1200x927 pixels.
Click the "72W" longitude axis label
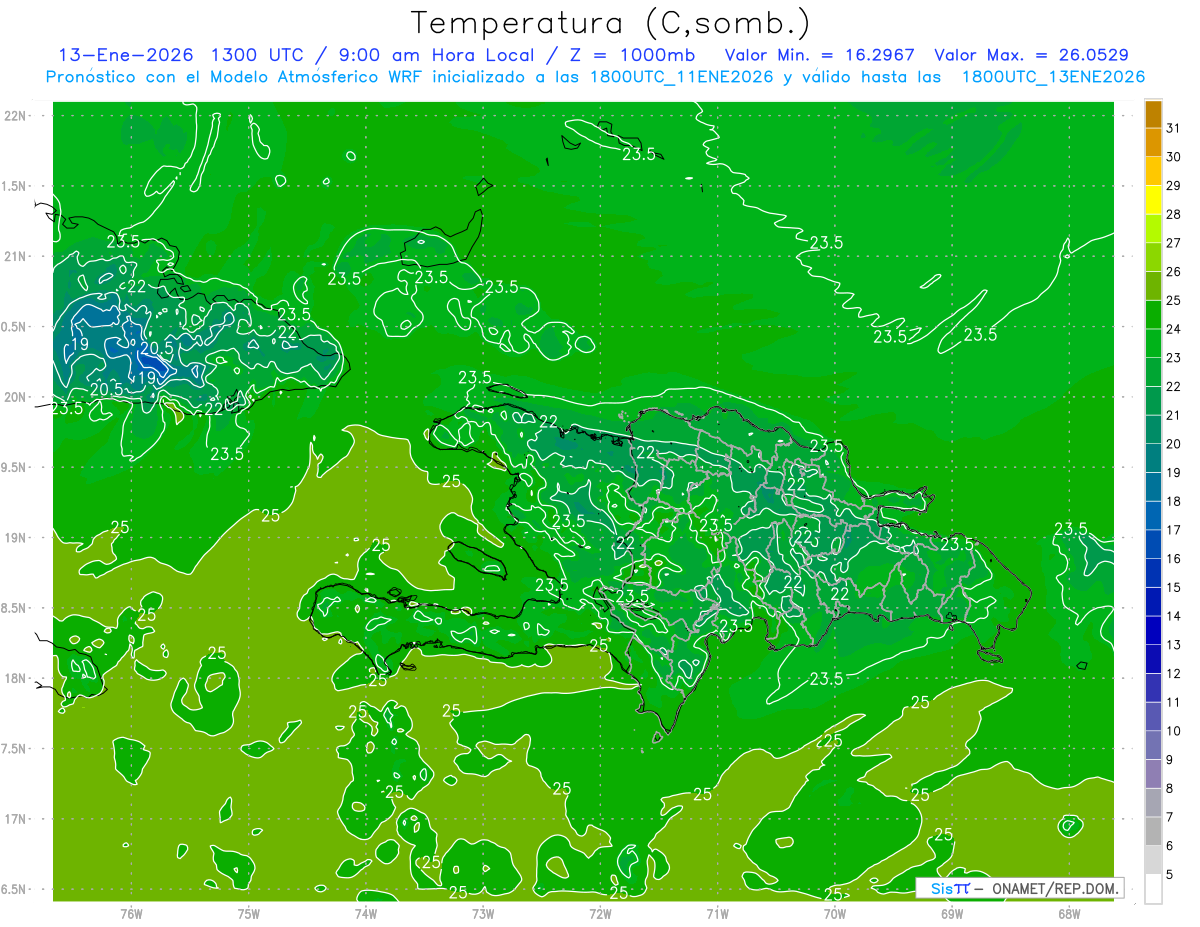(x=600, y=913)
